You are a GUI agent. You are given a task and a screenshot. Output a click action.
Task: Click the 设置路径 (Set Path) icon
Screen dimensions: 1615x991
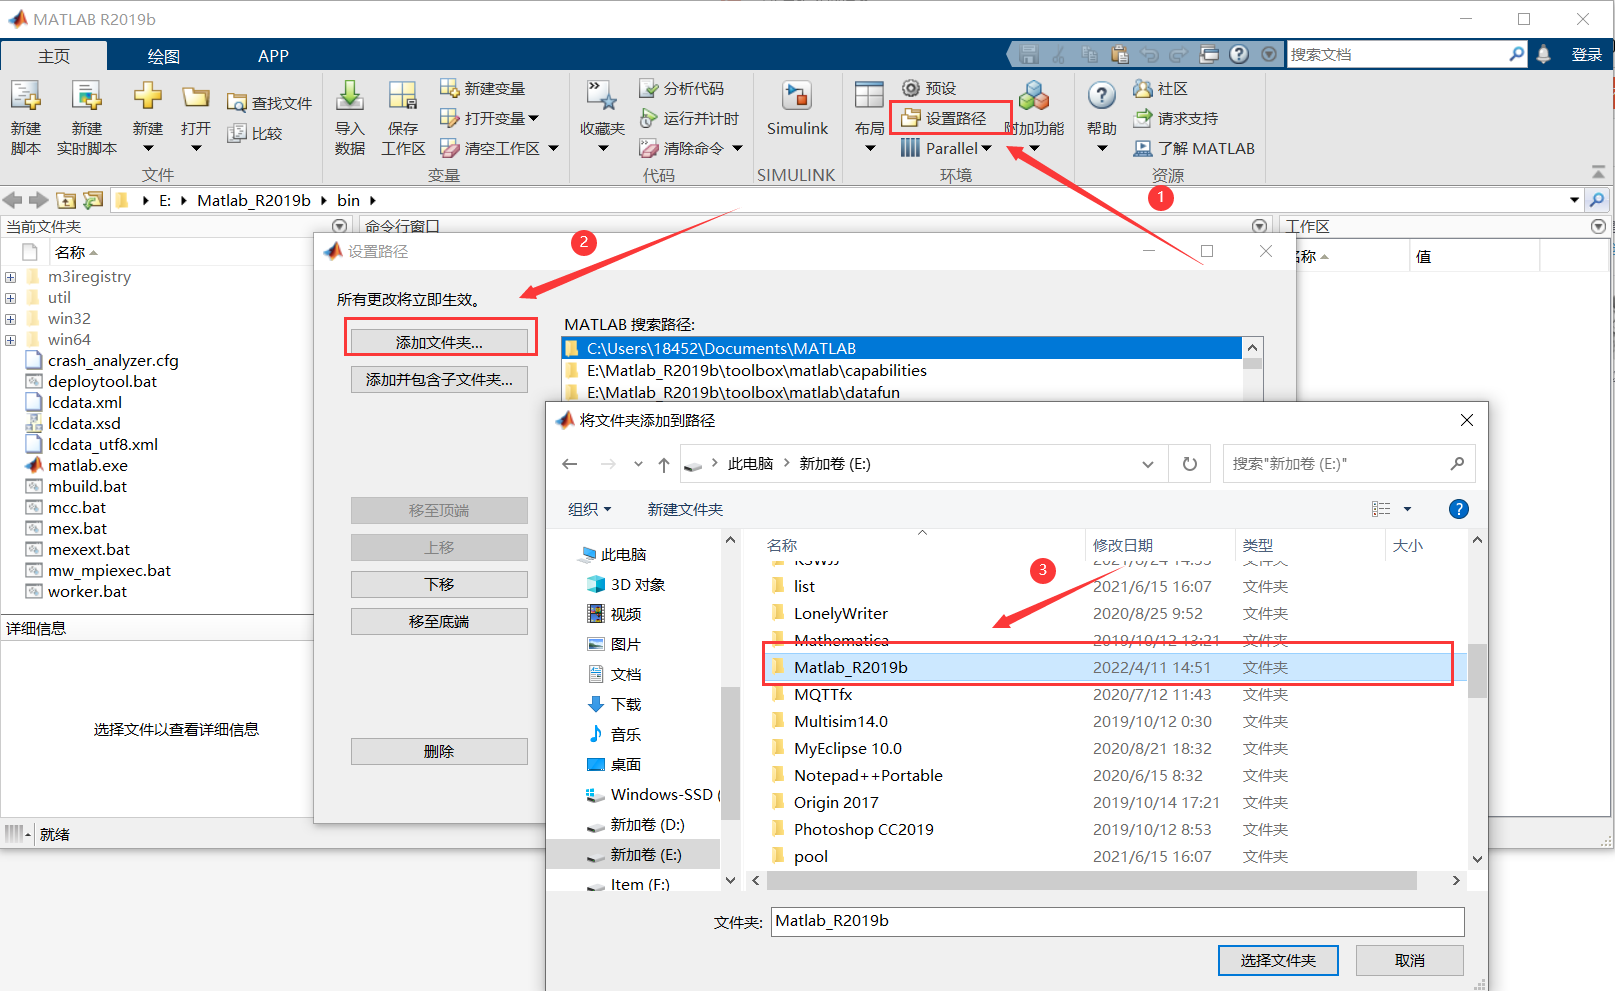point(948,117)
